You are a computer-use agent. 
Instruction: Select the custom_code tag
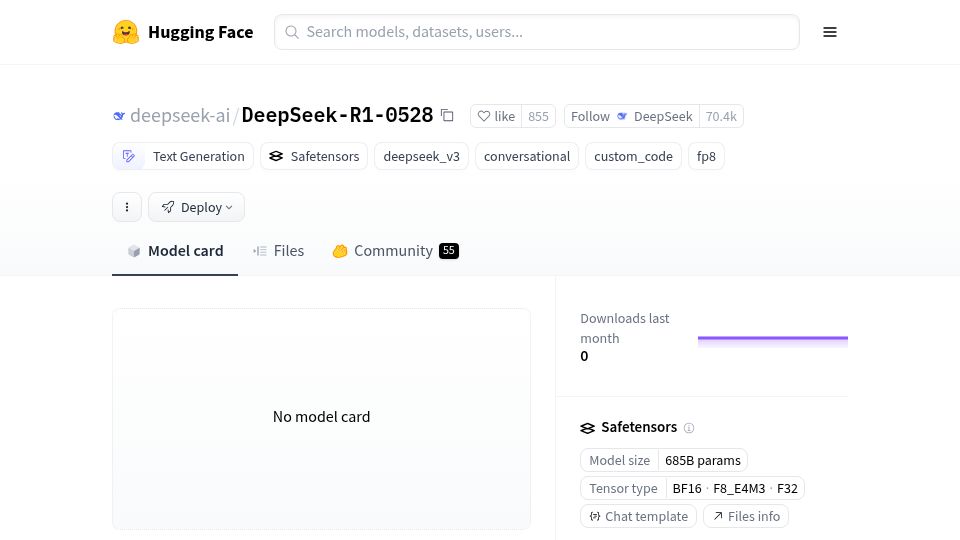pos(633,156)
